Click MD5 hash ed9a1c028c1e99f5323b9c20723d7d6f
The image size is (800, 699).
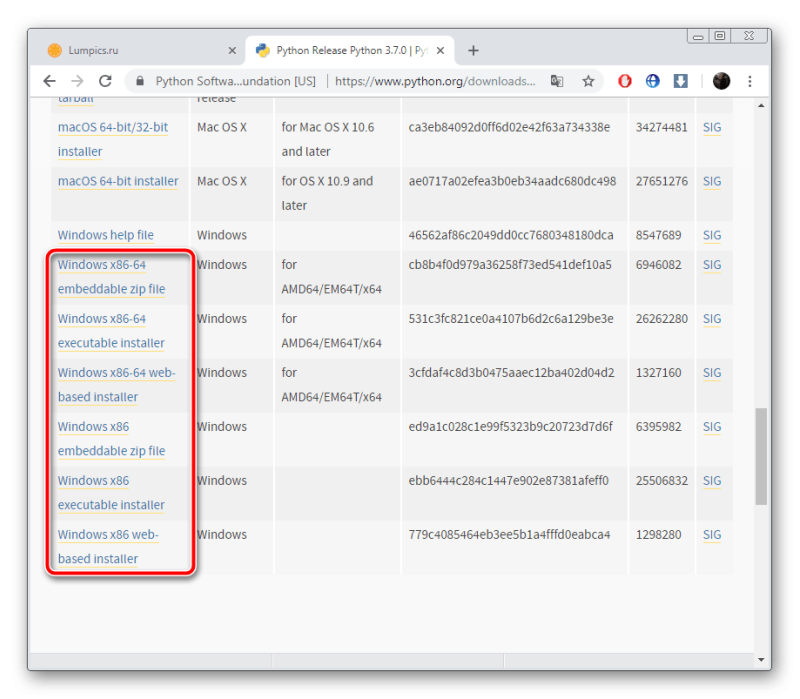[510, 427]
